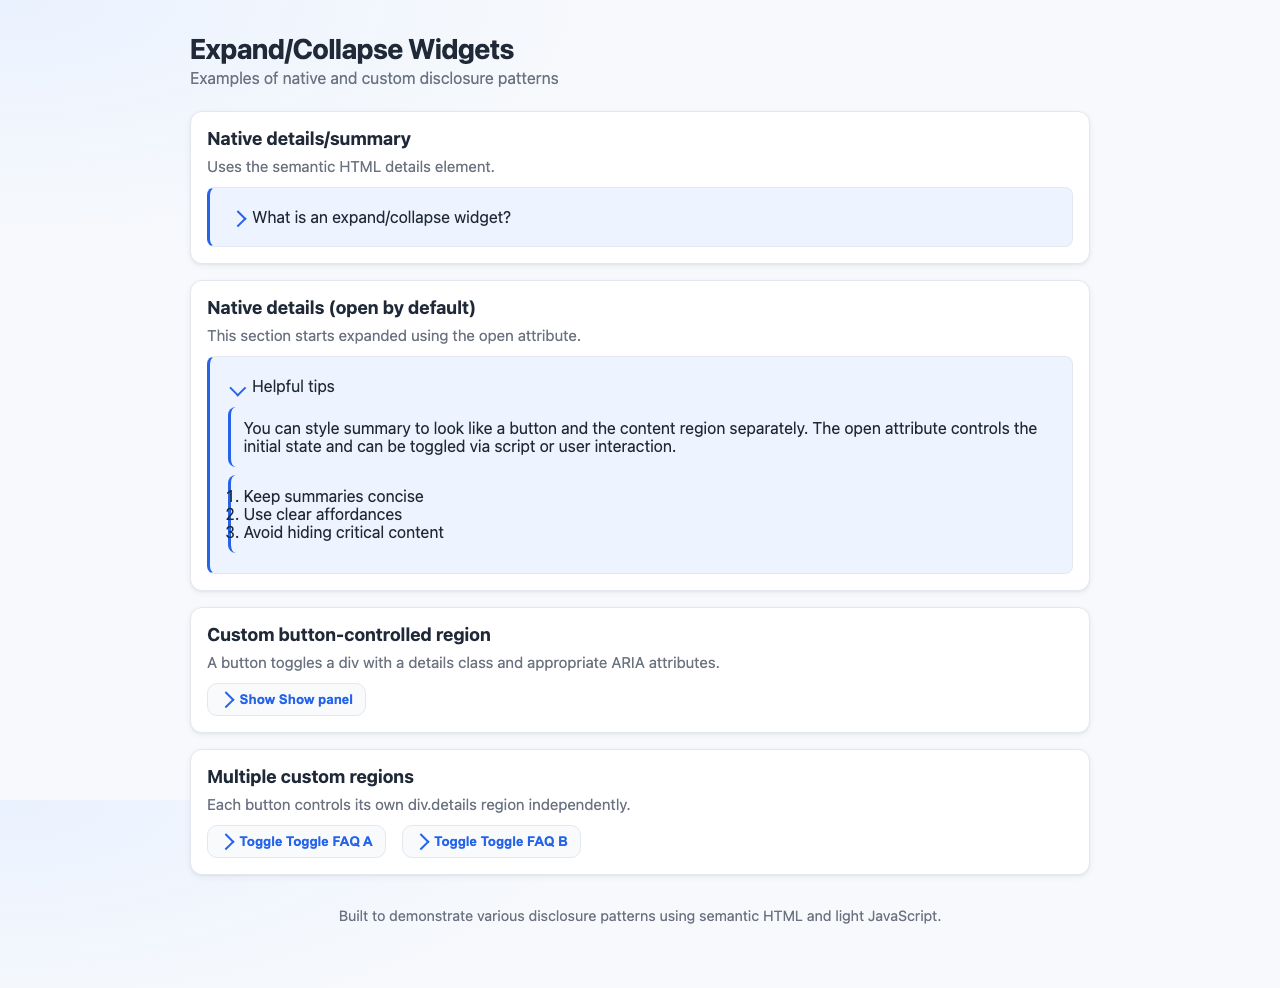The height and width of the screenshot is (988, 1280).
Task: Click the Toggle Toggle FAQ A button
Action: pos(296,841)
